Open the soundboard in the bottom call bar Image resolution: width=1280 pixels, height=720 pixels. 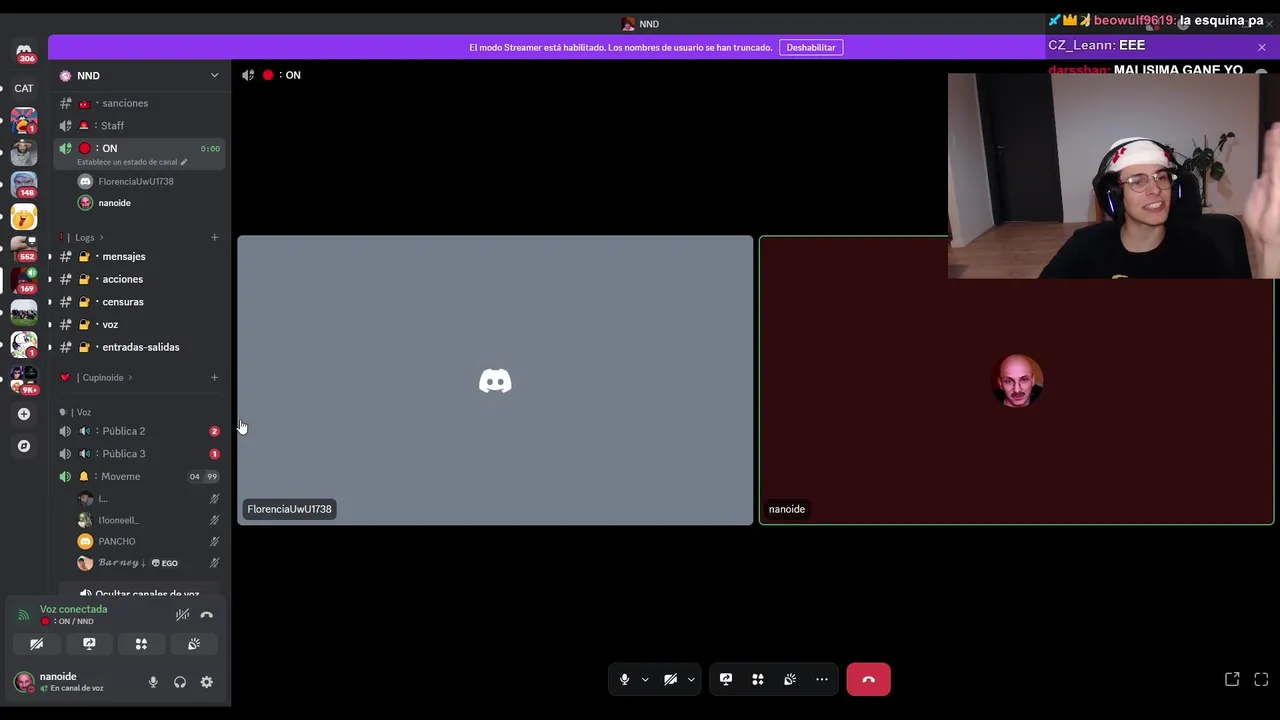click(x=790, y=679)
